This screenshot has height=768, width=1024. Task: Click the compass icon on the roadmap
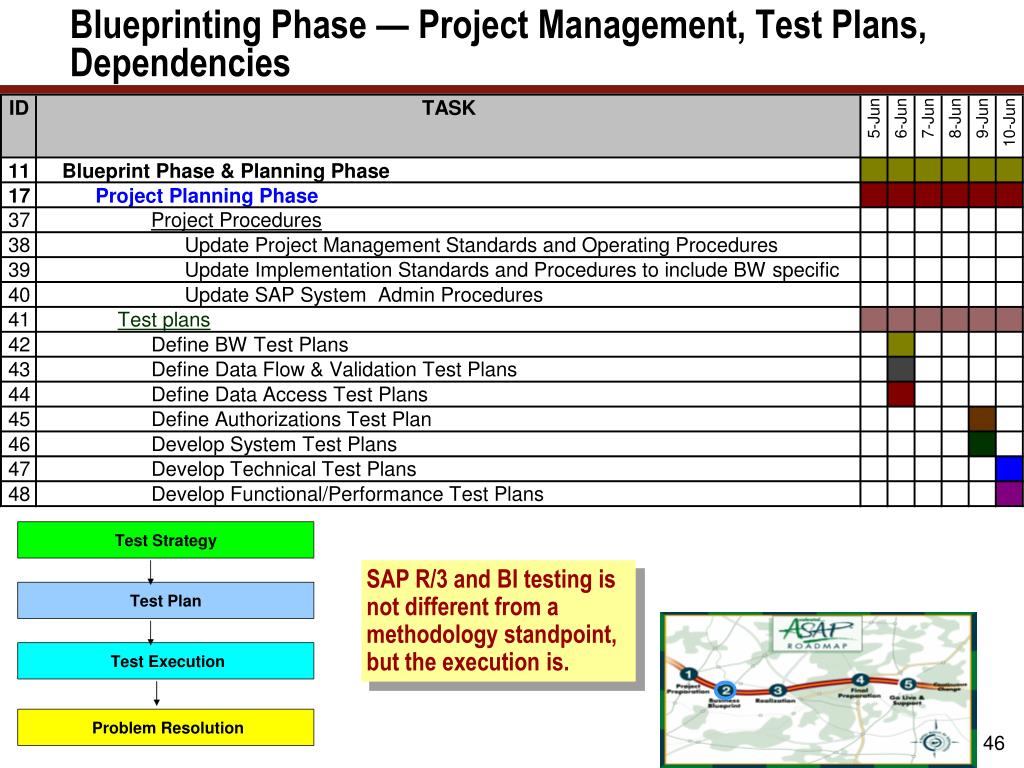935,742
